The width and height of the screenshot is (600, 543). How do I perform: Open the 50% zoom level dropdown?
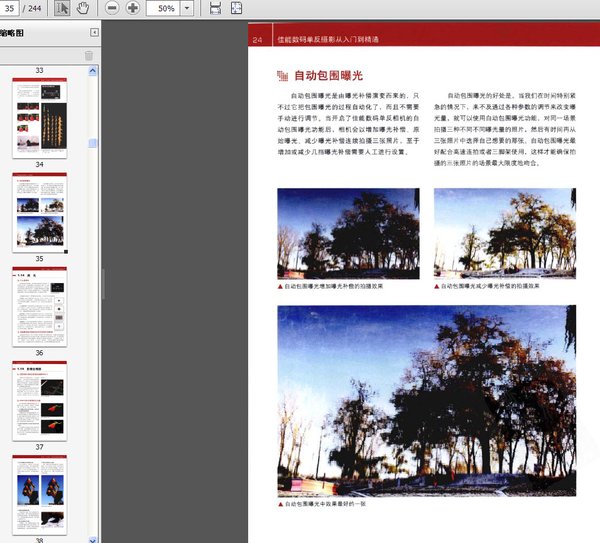click(186, 8)
